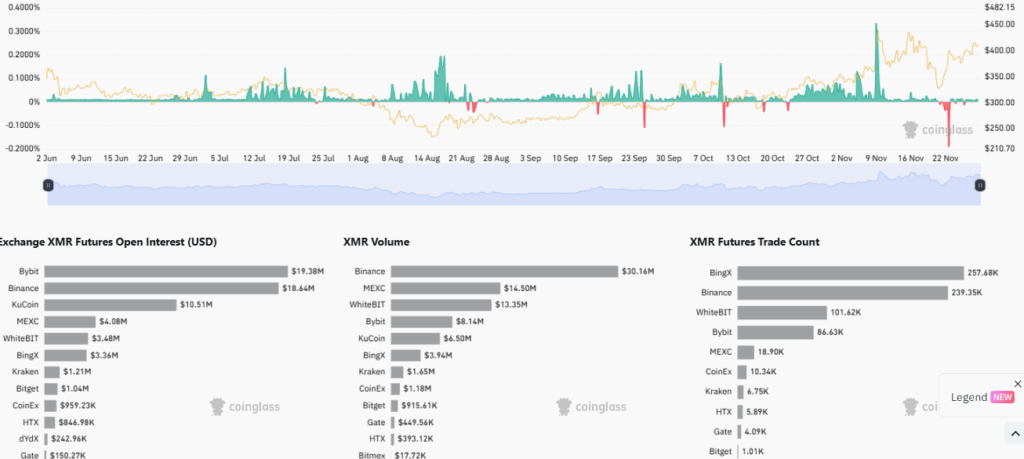The width and height of the screenshot is (1024, 459).
Task: Click the right handle of the range selector
Action: pyautogui.click(x=980, y=185)
